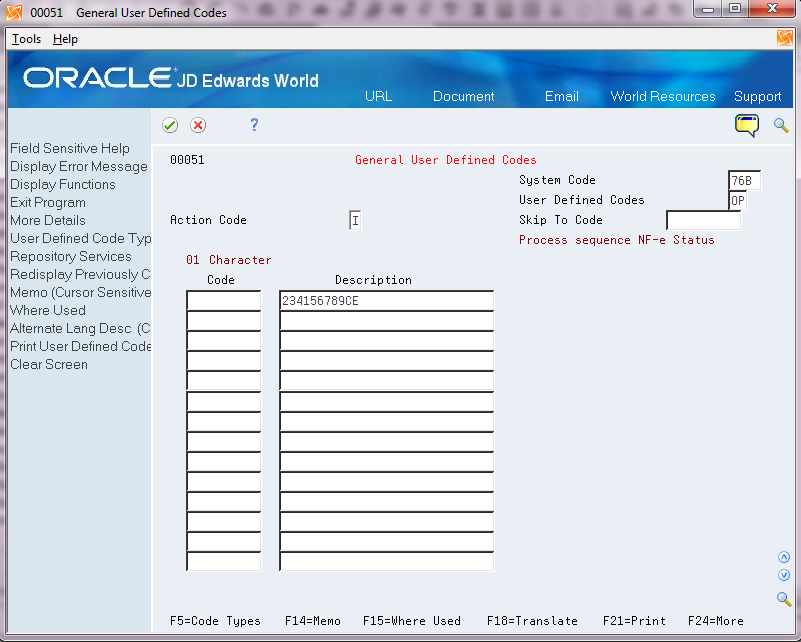Click the first Code column input field

click(224, 300)
